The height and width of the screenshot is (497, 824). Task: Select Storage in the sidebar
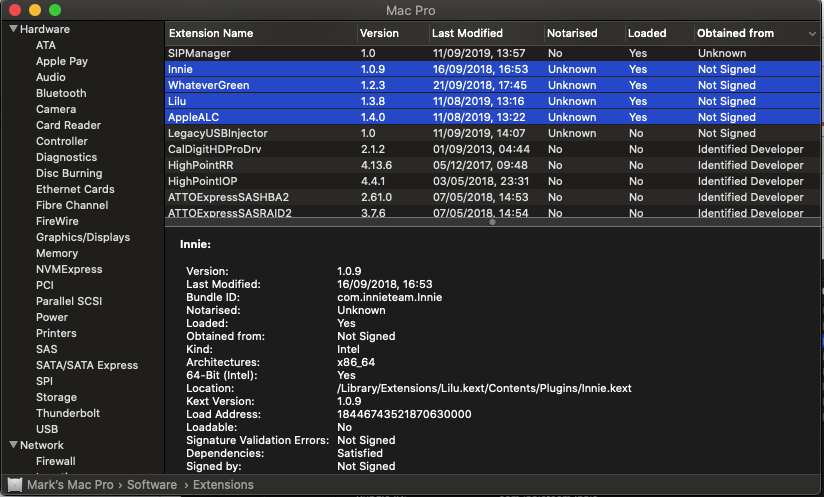(56, 398)
